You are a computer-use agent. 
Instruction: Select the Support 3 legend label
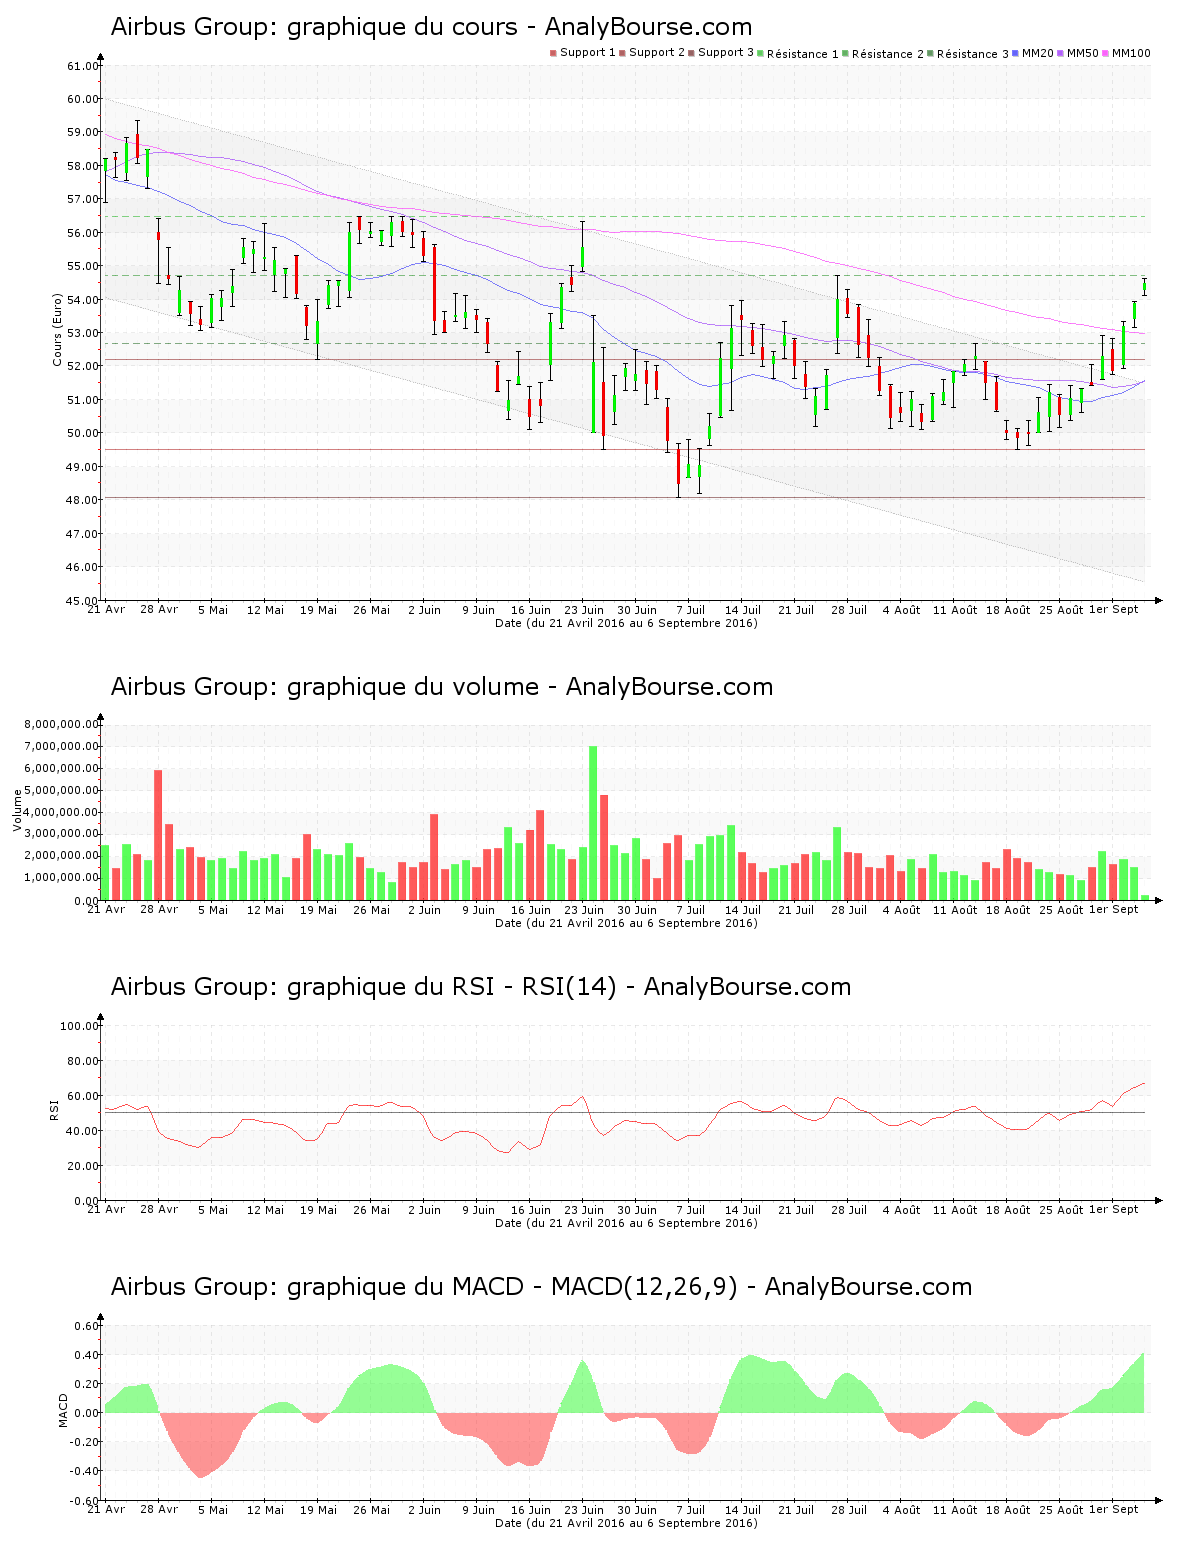pos(726,53)
